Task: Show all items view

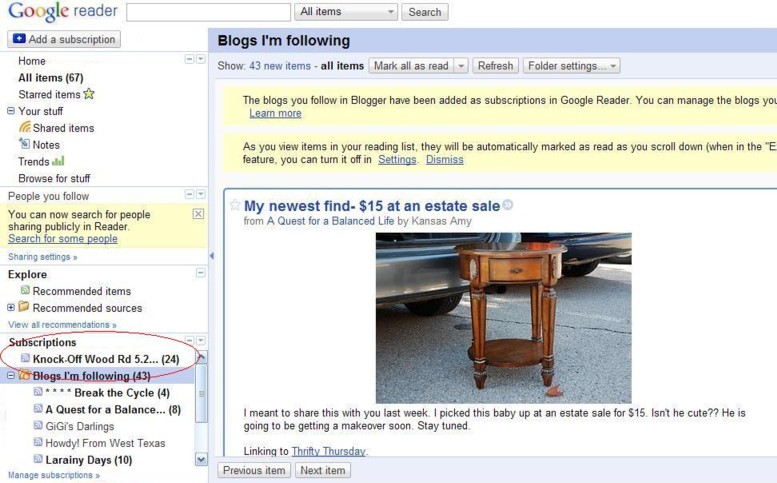Action: 342,66
